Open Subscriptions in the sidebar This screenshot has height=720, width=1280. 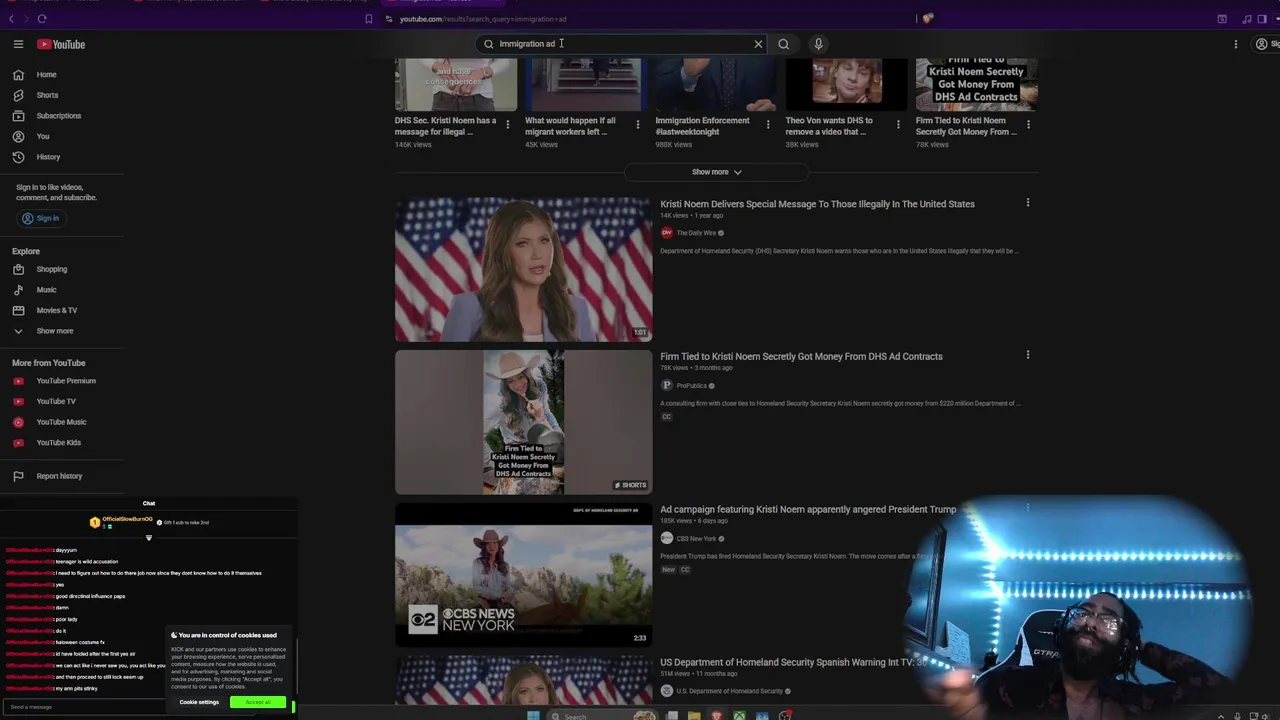pos(58,116)
